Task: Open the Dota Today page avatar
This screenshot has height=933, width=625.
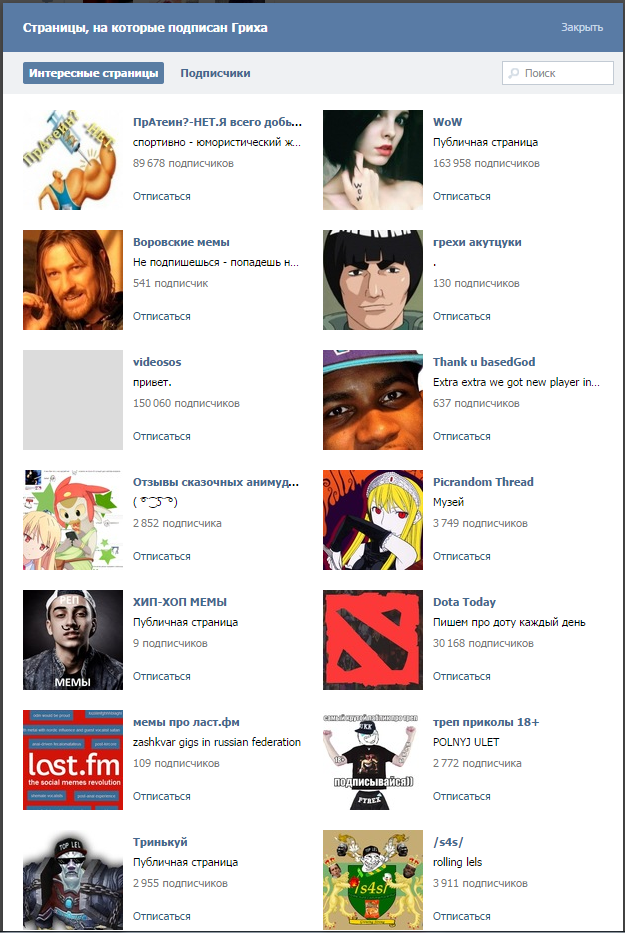Action: (373, 640)
